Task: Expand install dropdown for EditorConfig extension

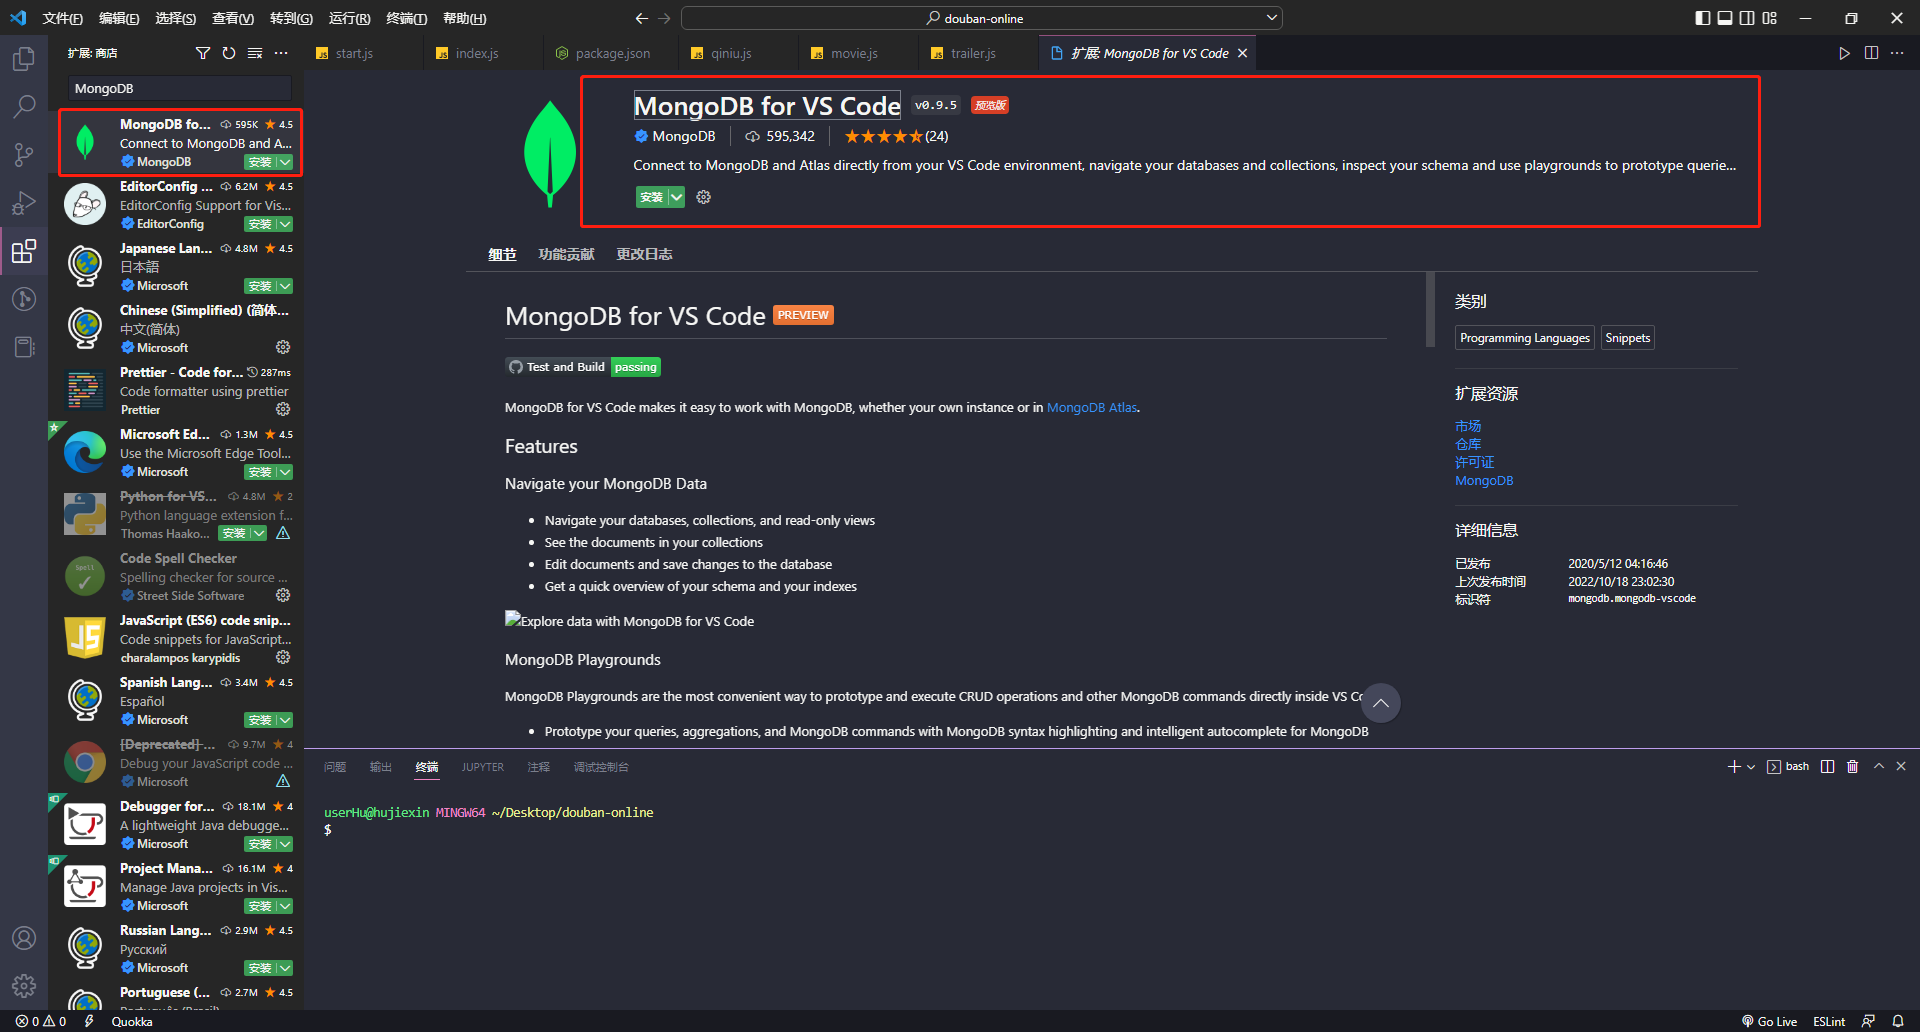Action: 285,224
